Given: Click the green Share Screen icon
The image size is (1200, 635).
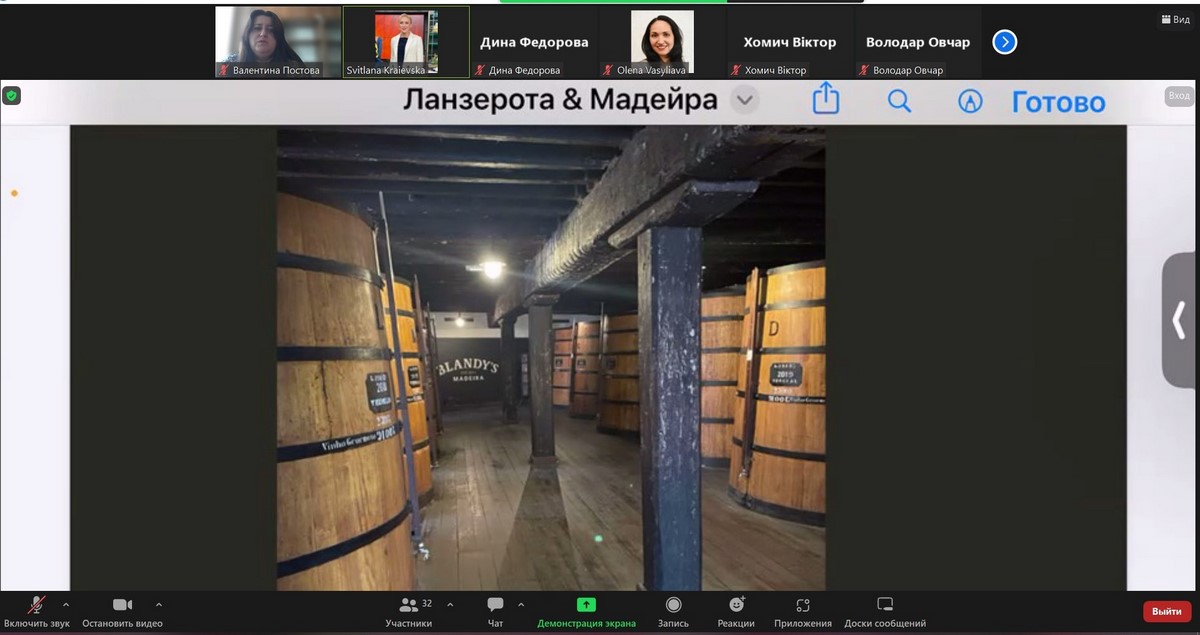Looking at the screenshot, I should tap(586, 605).
